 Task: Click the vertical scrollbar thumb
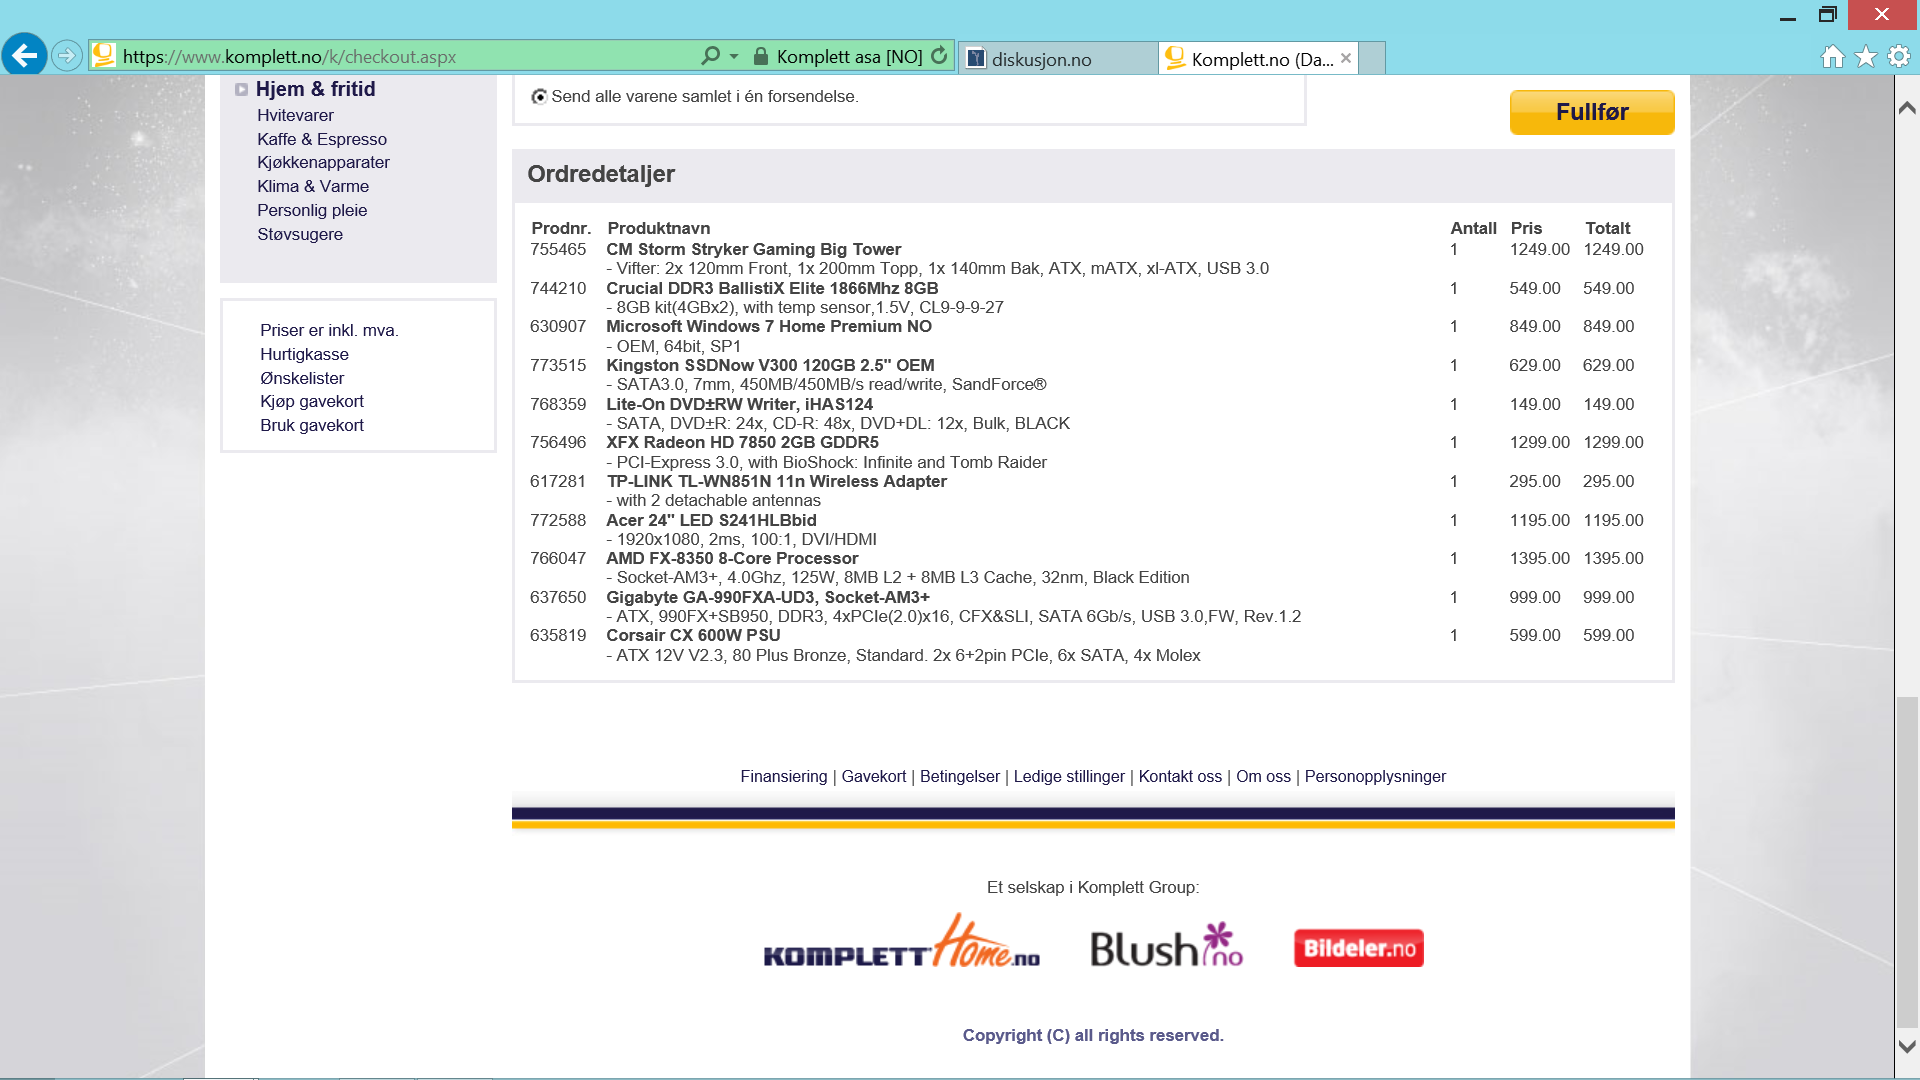point(1907,862)
